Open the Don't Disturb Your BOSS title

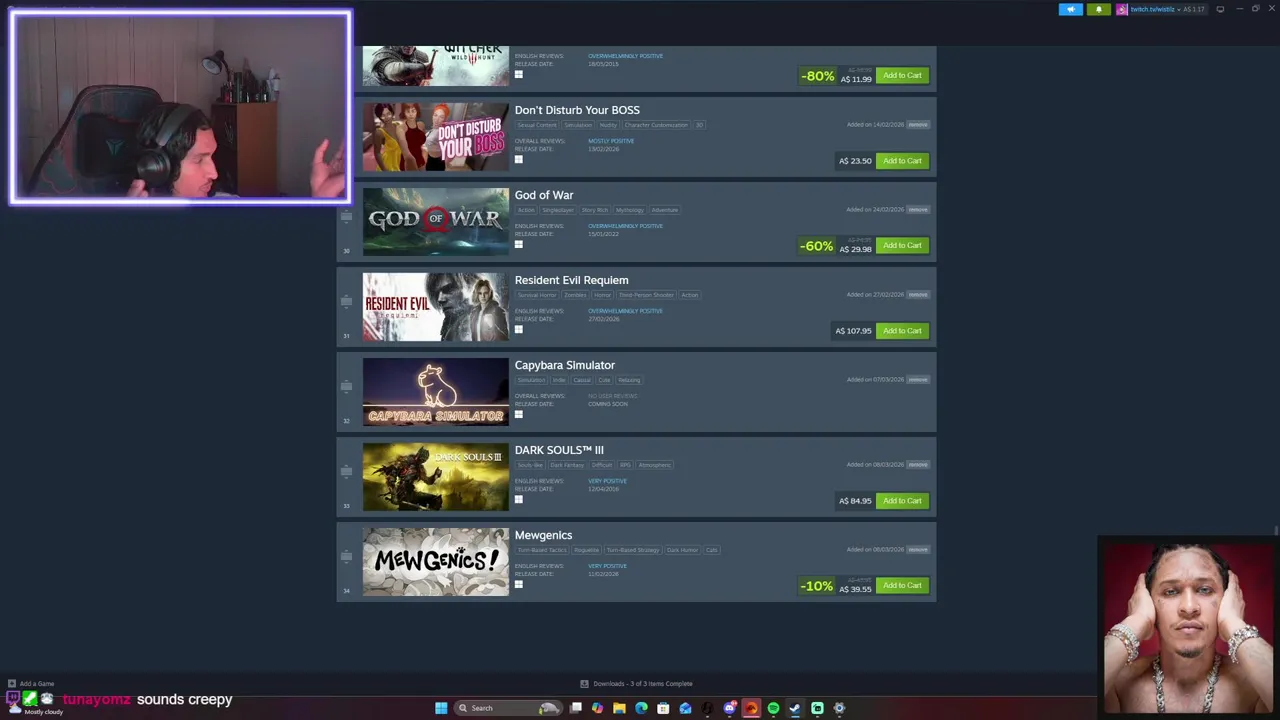[x=577, y=110]
